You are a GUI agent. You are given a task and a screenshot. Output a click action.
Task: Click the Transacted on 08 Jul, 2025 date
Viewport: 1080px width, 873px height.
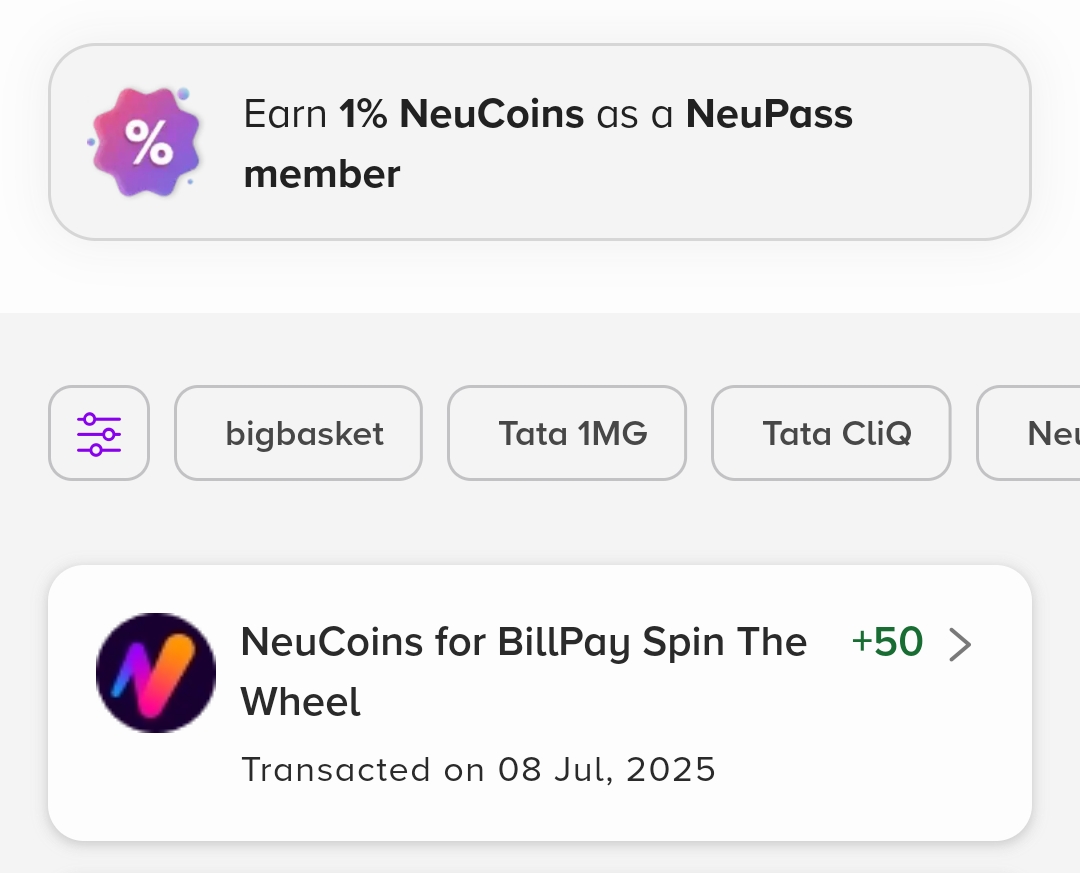[479, 770]
